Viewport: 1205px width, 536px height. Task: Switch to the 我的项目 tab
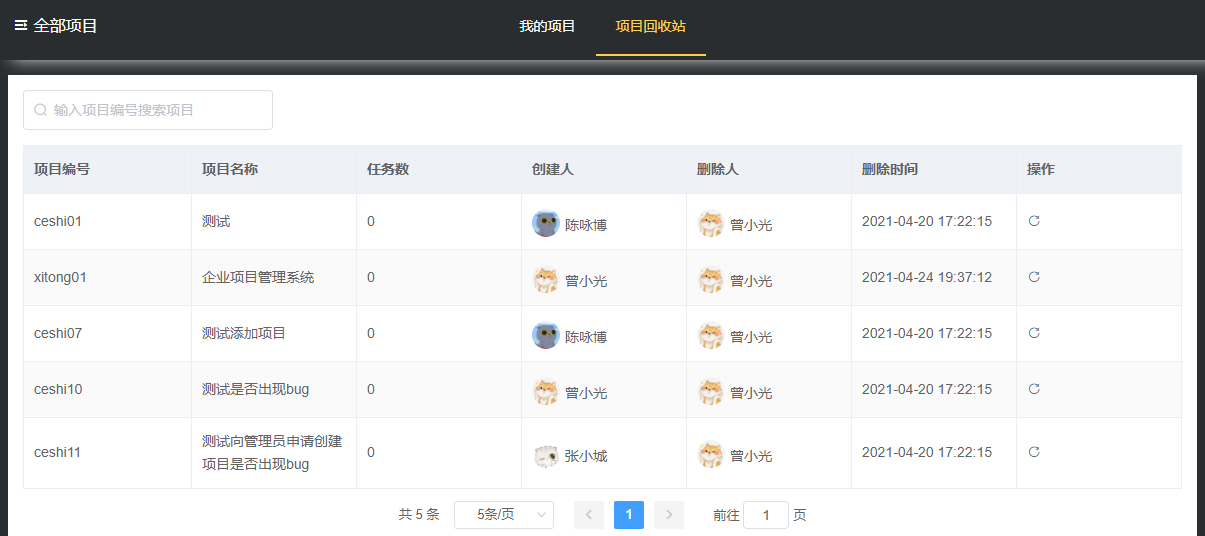pos(547,26)
